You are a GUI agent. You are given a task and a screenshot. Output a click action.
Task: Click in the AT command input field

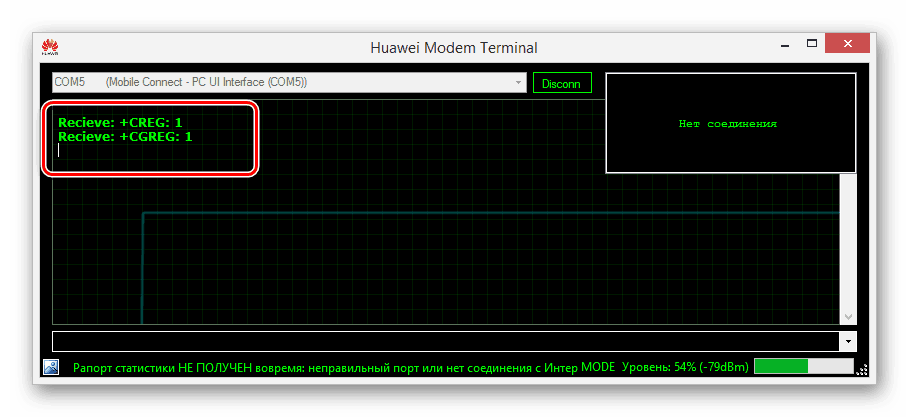446,342
